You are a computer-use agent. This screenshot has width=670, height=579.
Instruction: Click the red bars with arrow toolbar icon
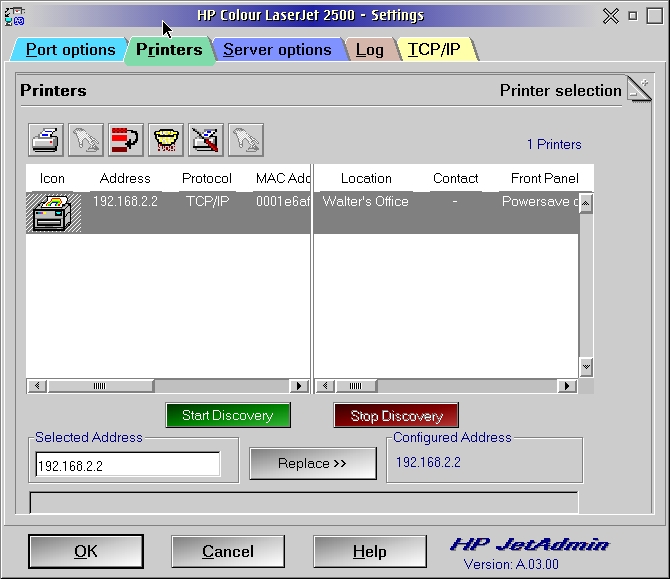[x=126, y=140]
